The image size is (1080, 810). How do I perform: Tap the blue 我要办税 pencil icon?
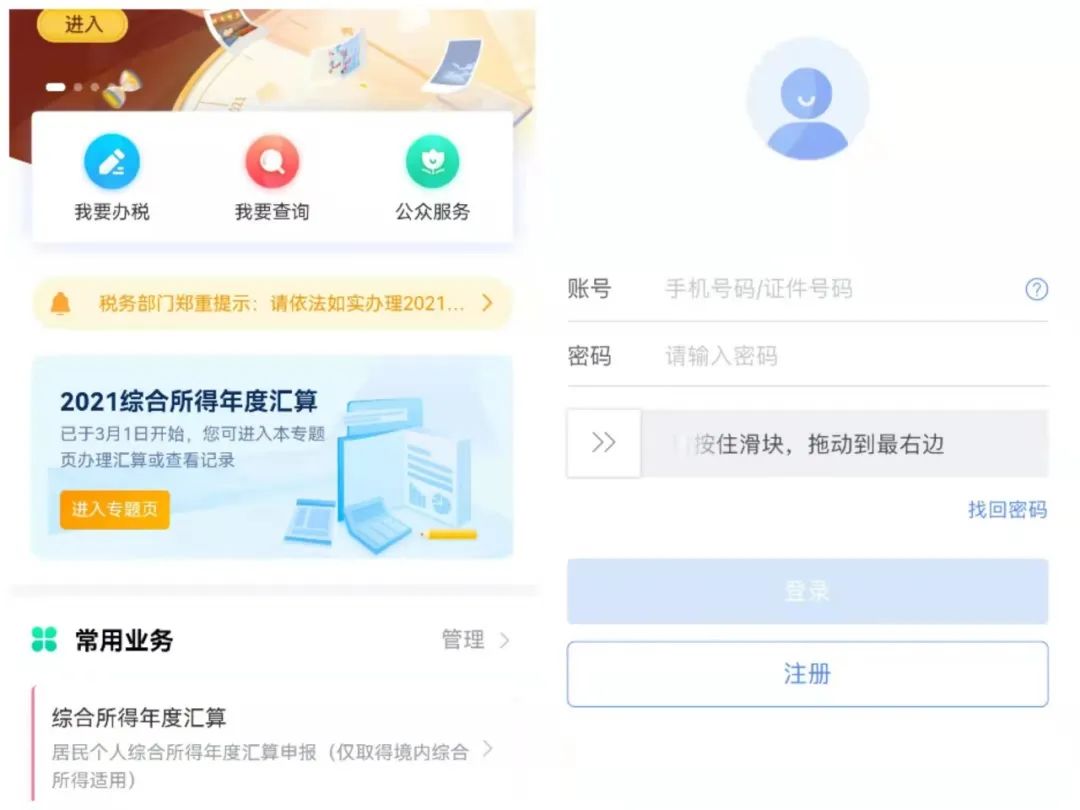(112, 162)
